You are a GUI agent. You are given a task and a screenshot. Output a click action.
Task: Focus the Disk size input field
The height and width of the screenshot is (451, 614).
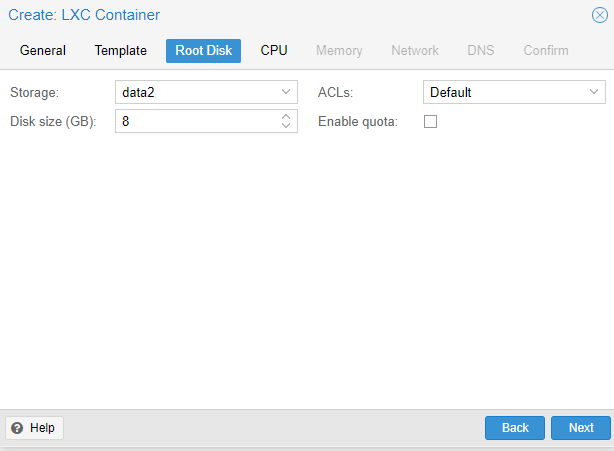point(198,121)
